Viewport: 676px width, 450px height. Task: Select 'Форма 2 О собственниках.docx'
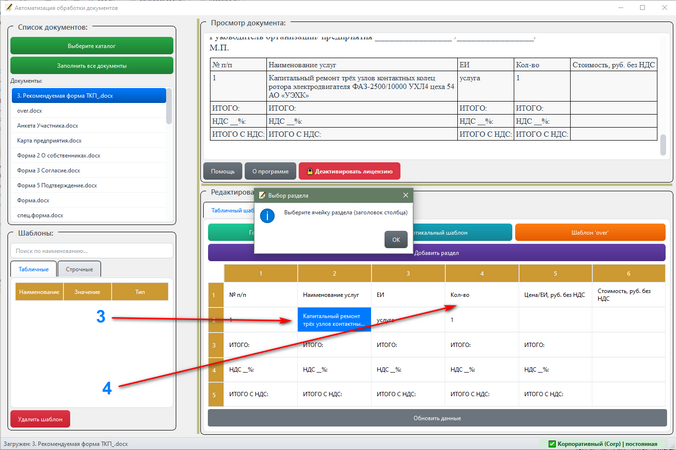89,156
